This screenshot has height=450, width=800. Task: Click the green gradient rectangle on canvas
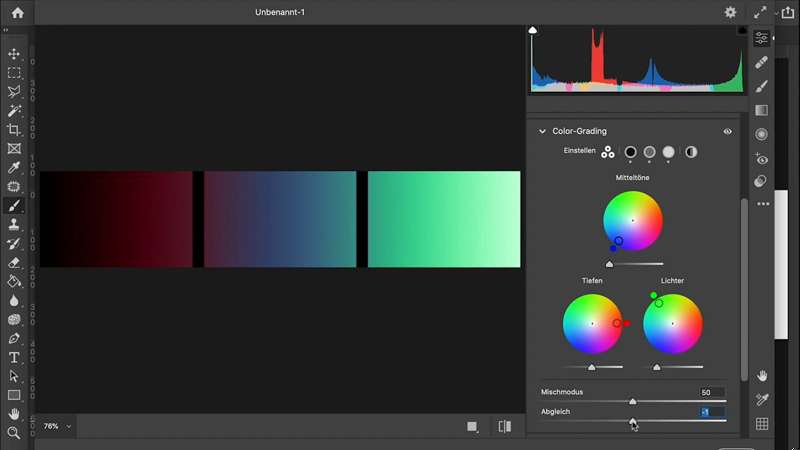444,219
